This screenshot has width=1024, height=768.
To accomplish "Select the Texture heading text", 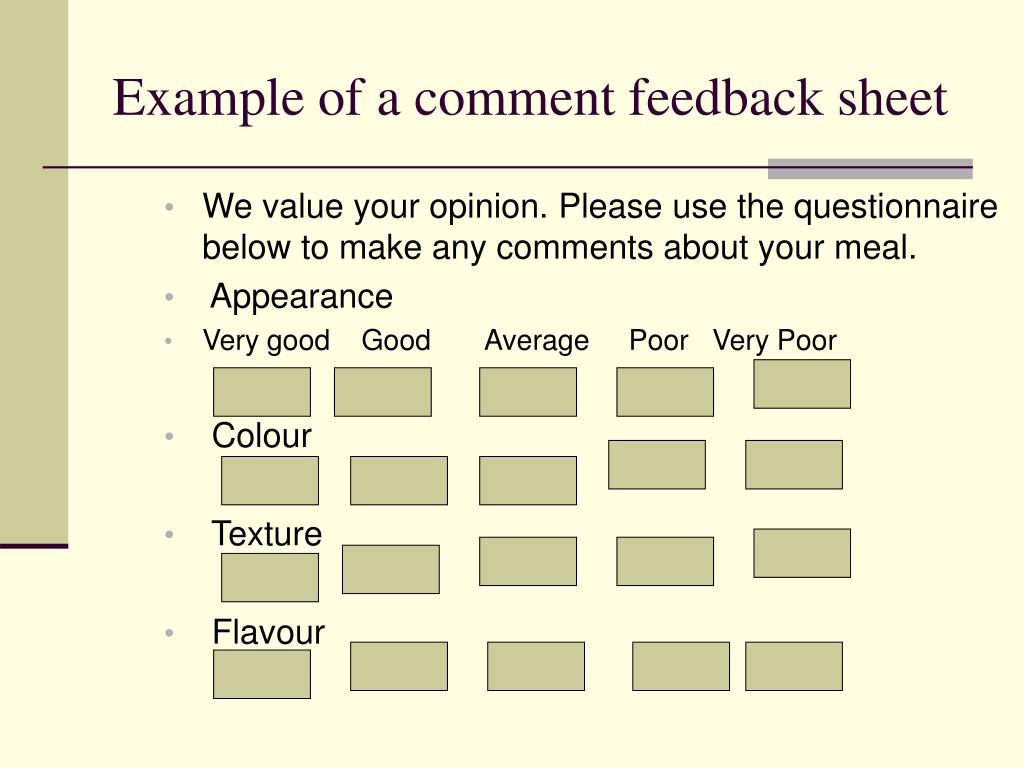I will coord(266,534).
